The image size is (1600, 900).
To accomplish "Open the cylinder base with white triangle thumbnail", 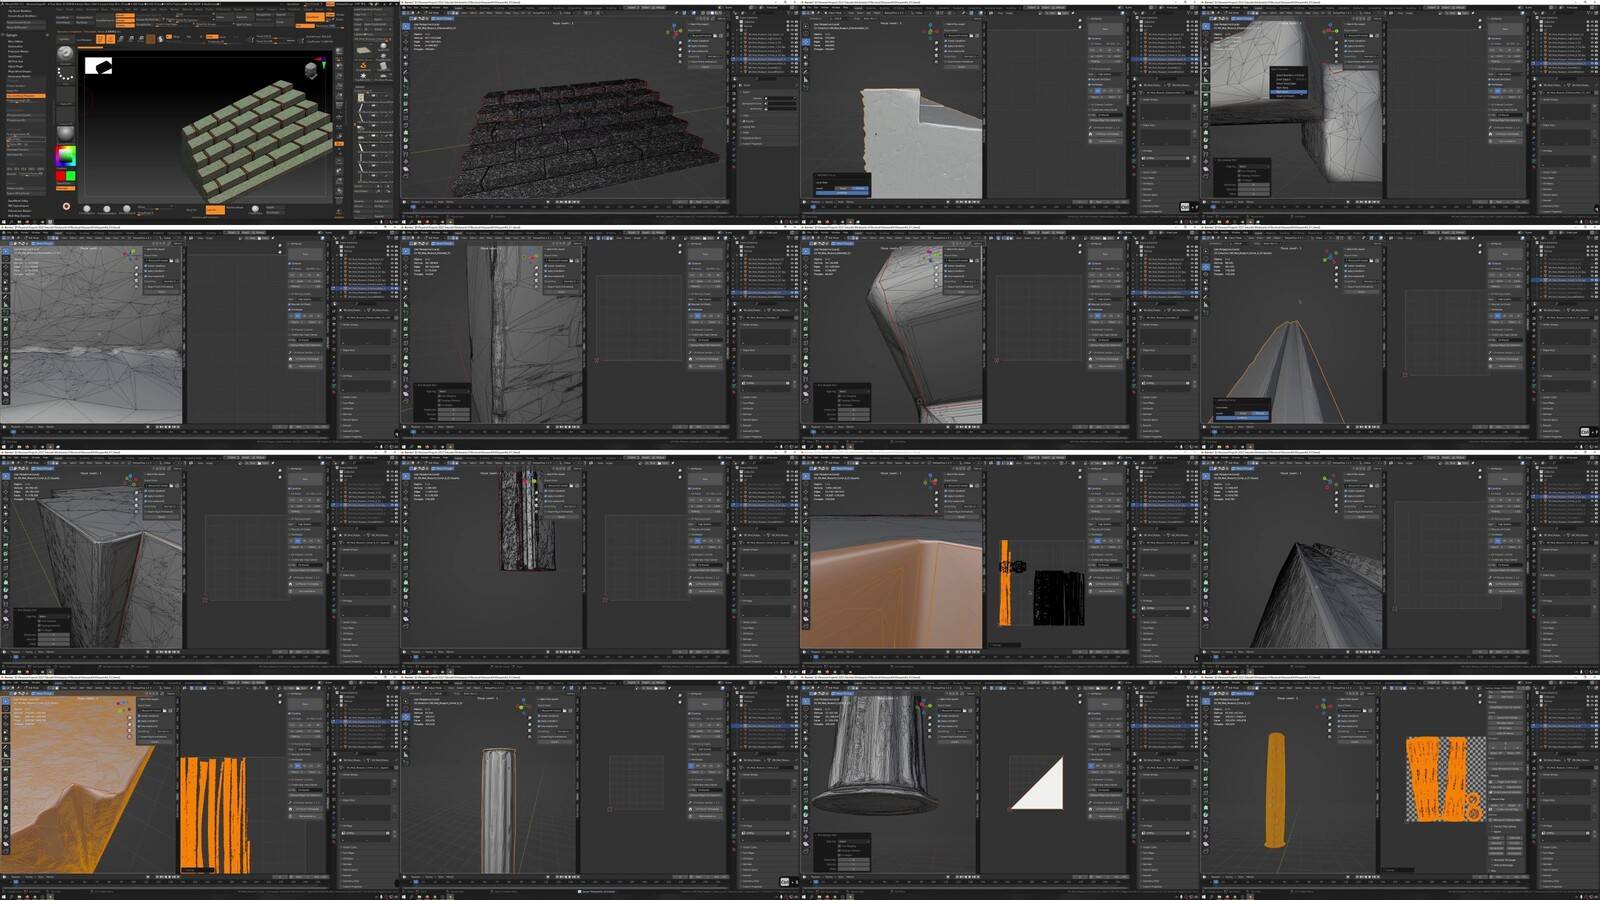I will (x=1000, y=787).
